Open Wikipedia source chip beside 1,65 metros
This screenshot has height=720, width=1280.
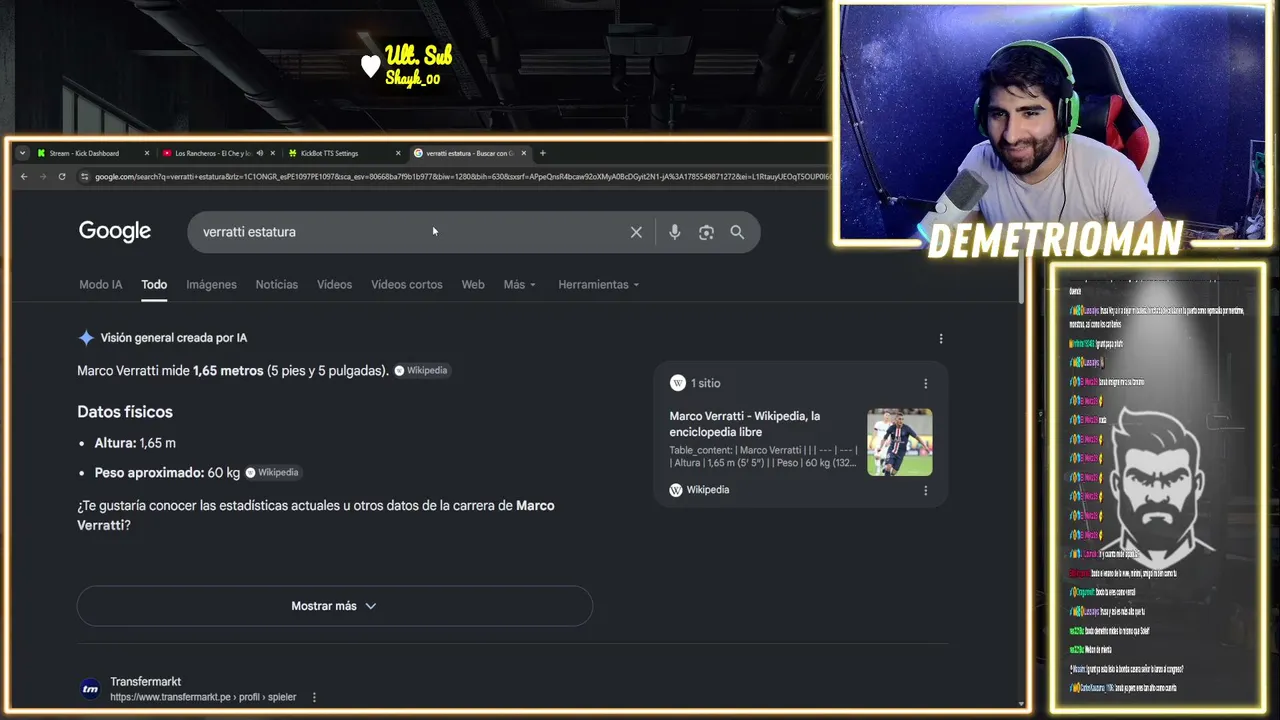[421, 371]
